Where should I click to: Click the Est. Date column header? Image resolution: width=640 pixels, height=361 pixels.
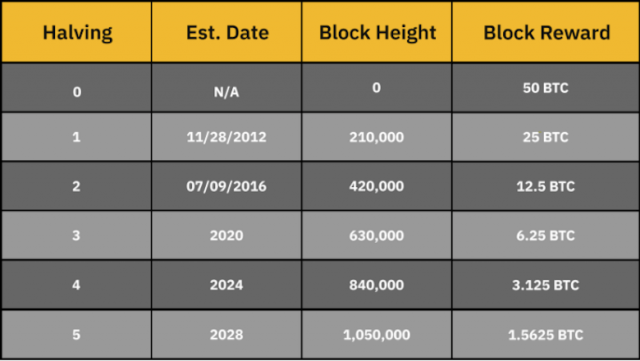click(227, 32)
